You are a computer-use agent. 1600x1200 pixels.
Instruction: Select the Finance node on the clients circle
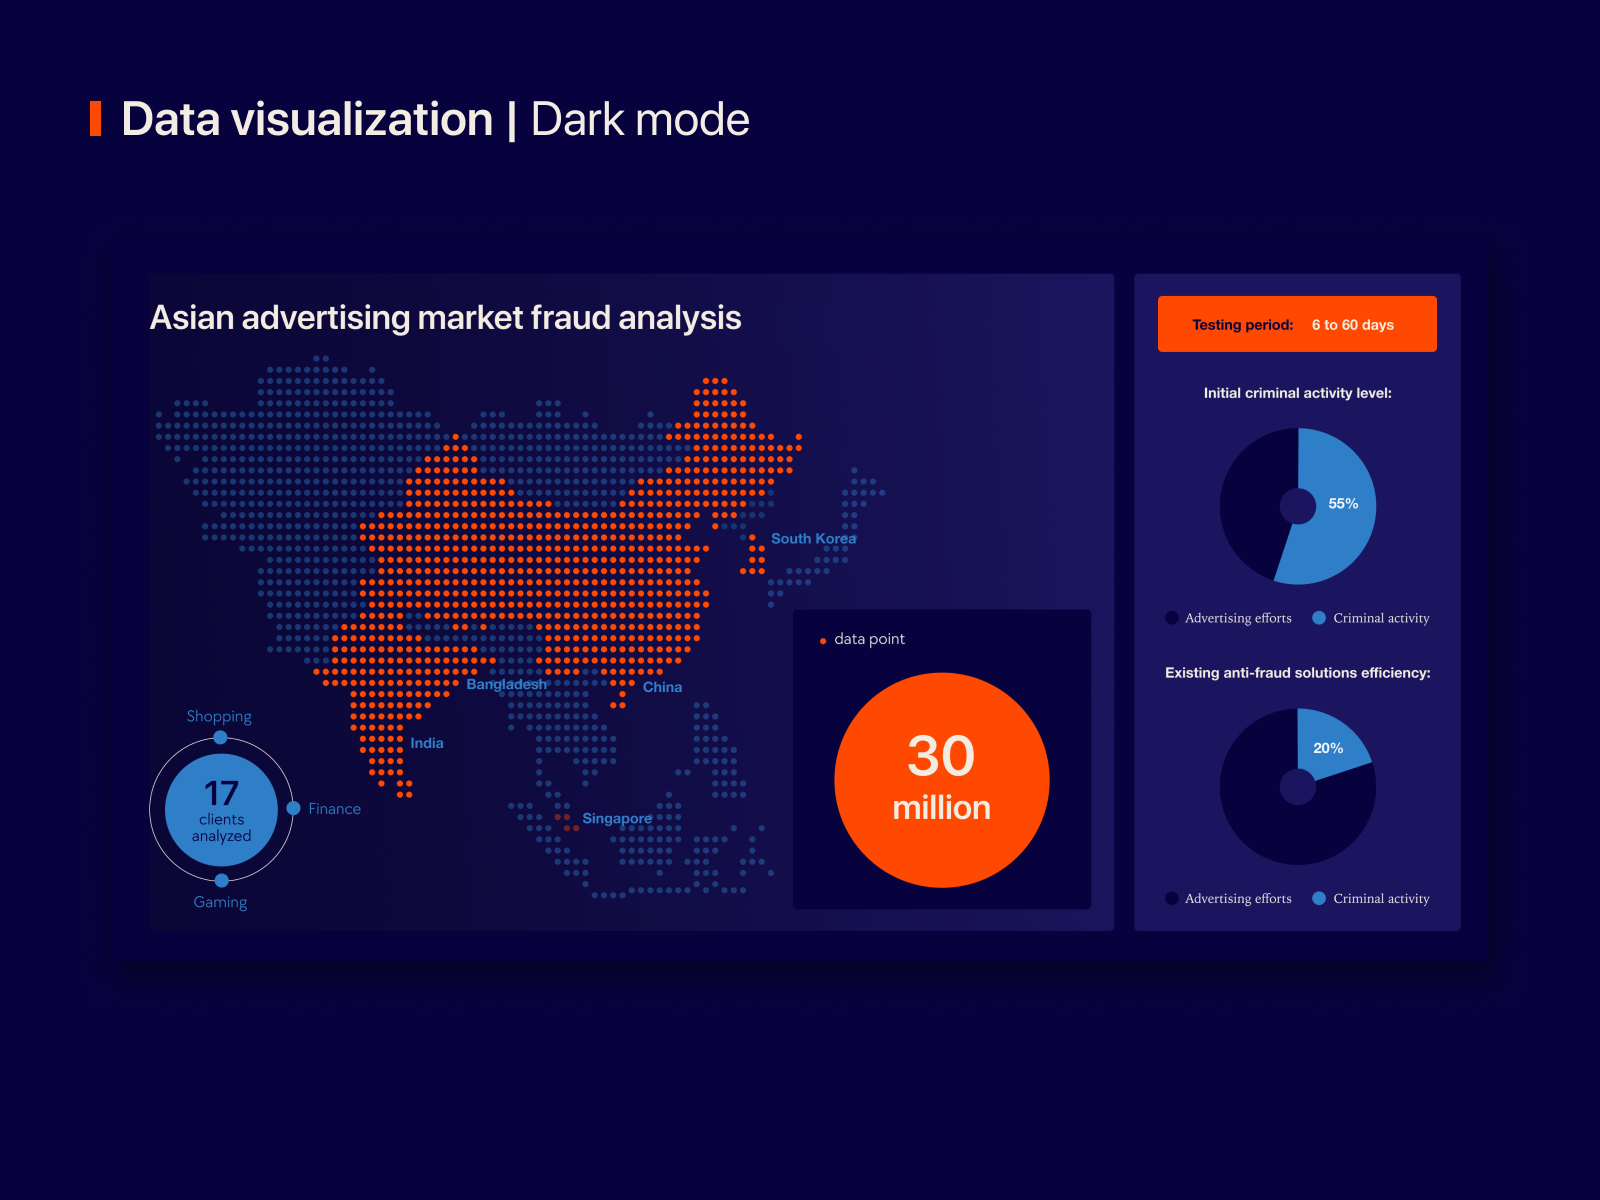(x=292, y=808)
